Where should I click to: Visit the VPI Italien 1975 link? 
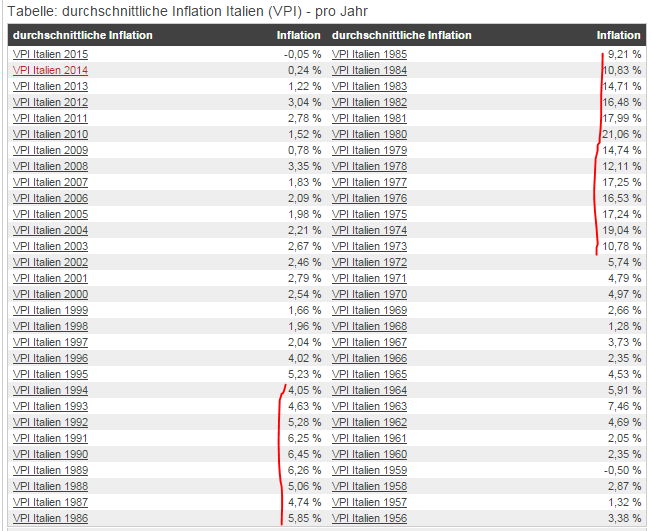(369, 214)
